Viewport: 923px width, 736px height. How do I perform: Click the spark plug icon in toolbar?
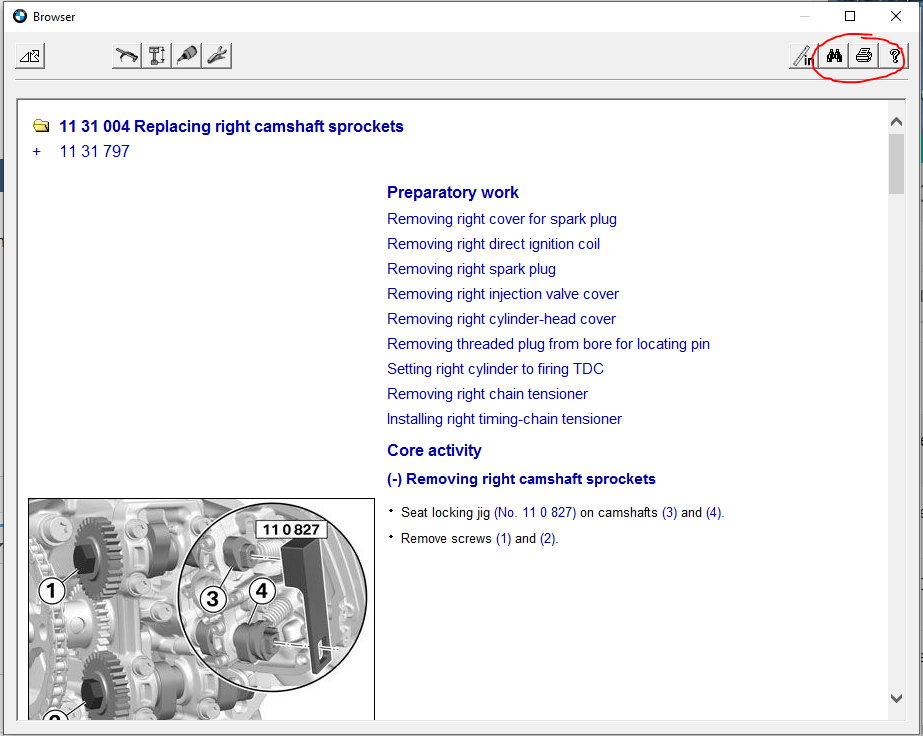(187, 56)
